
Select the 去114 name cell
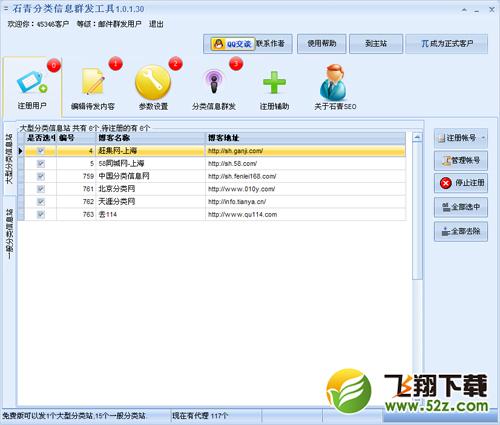click(151, 214)
